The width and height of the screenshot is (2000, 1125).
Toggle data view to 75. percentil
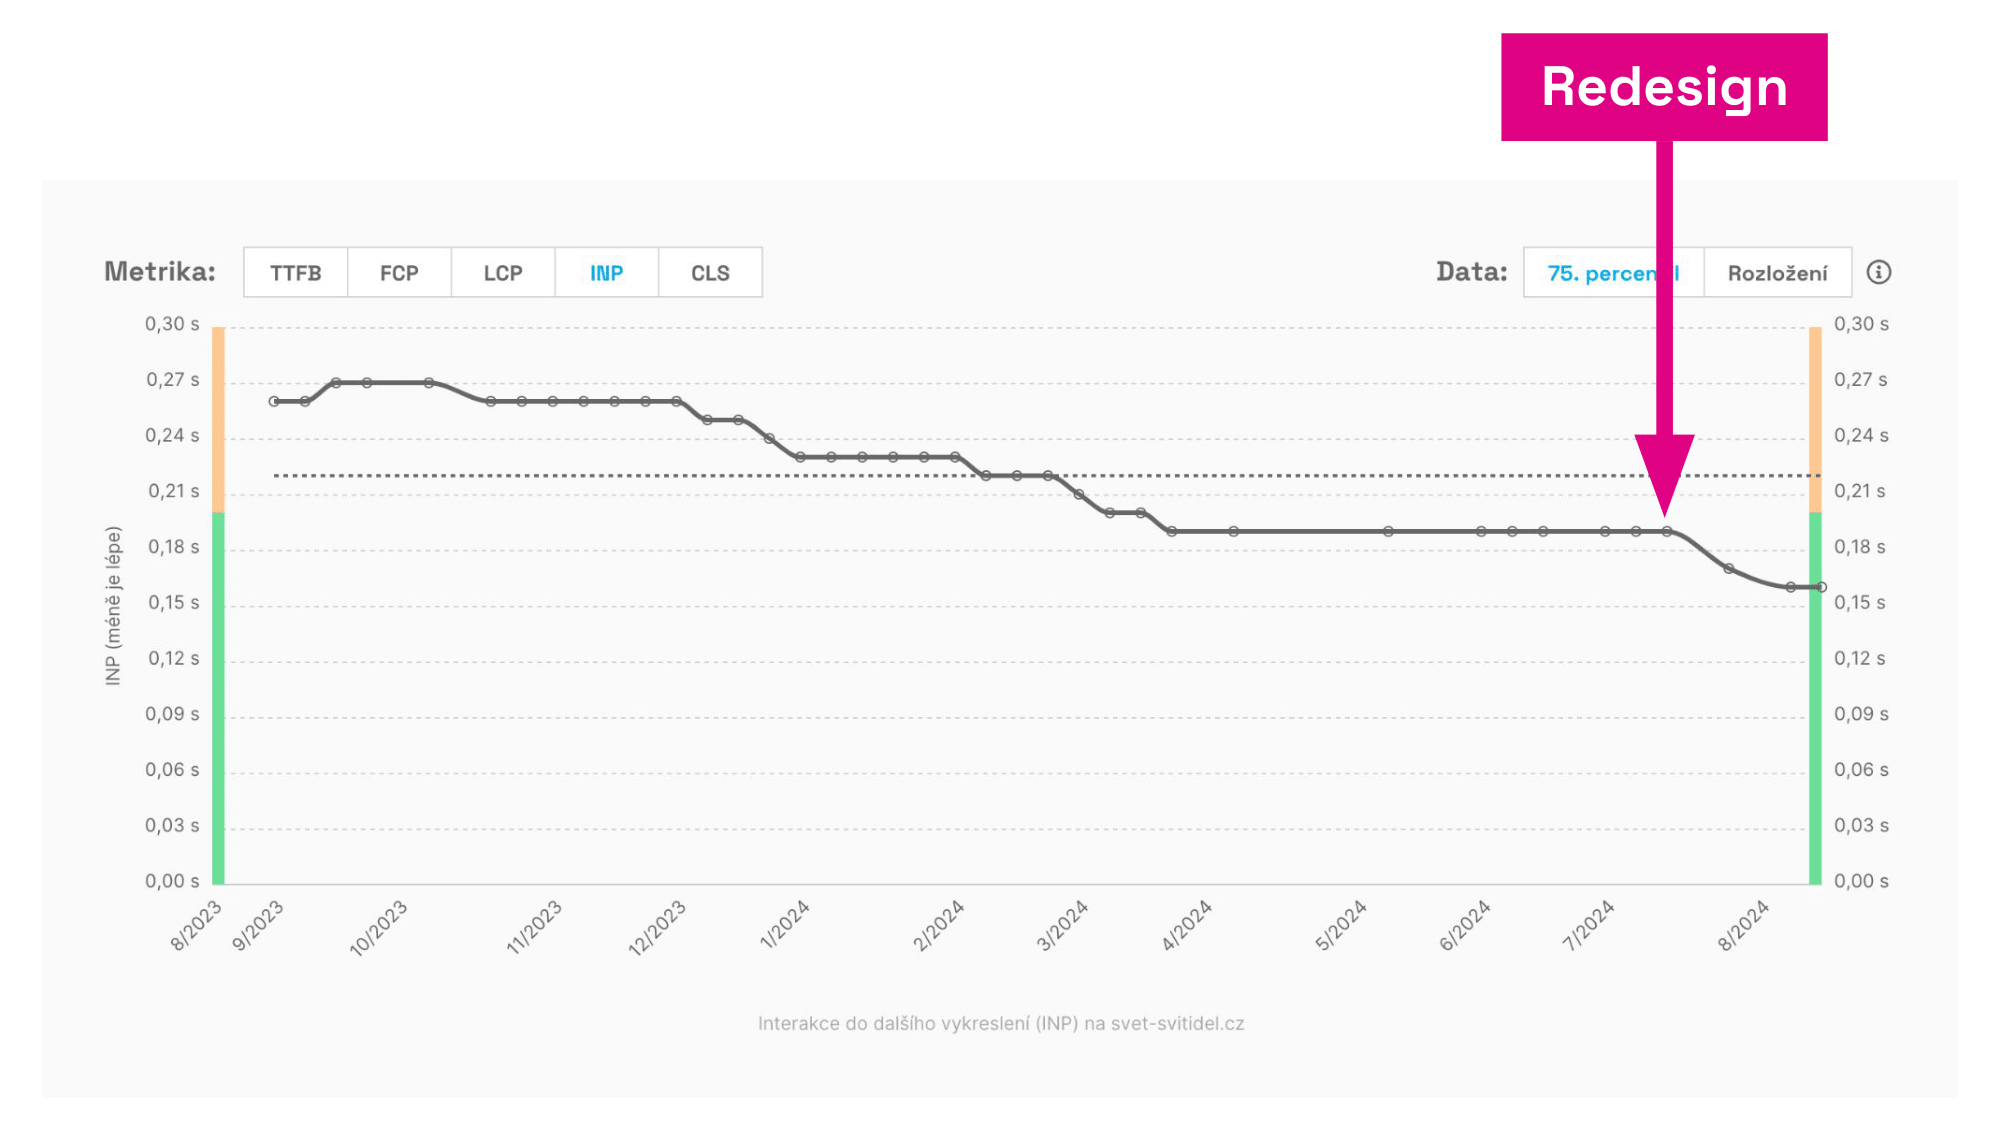point(1600,273)
